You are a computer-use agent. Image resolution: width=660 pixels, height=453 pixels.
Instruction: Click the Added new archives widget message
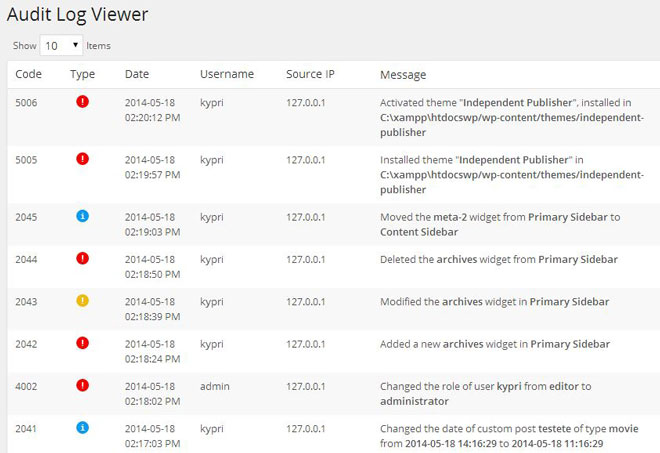point(495,344)
